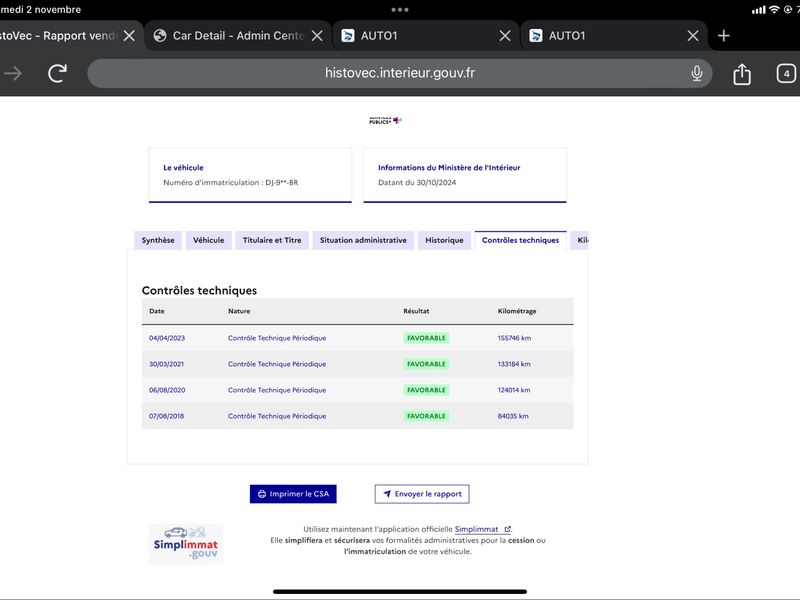Click the date 06/08/2020

(x=167, y=390)
